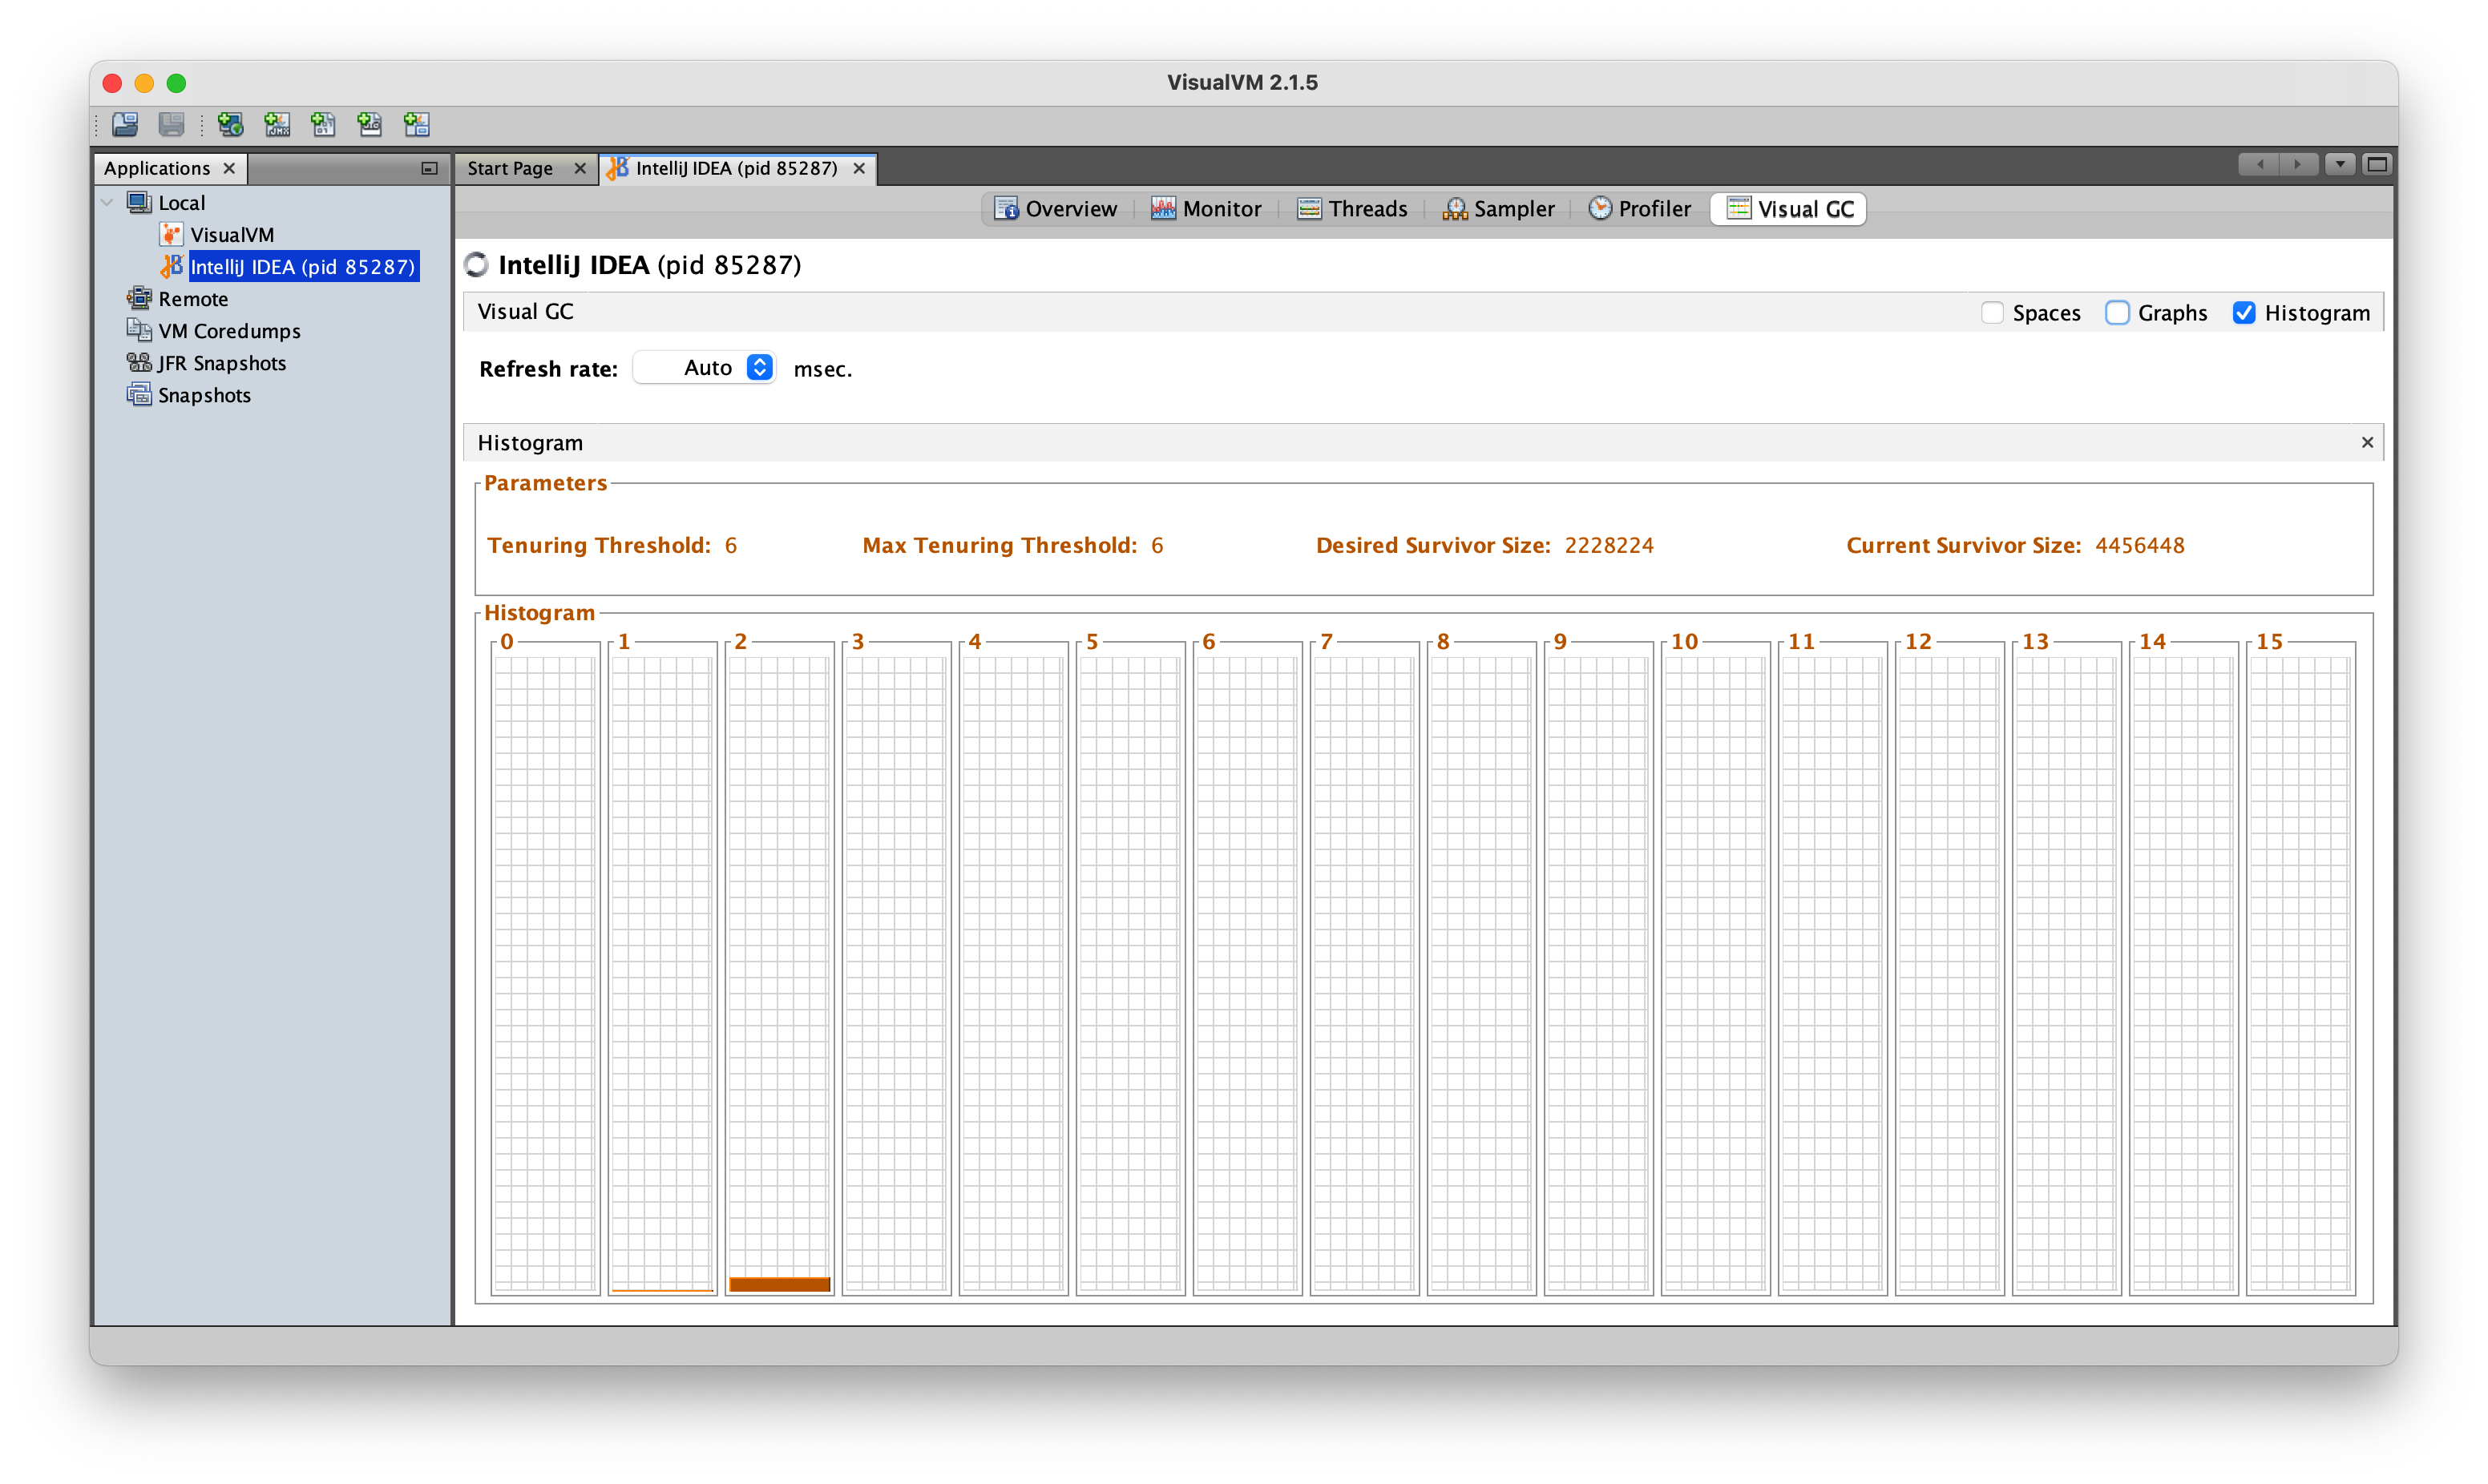
Task: Click the Add JMX Connection toolbar icon
Action: [277, 124]
